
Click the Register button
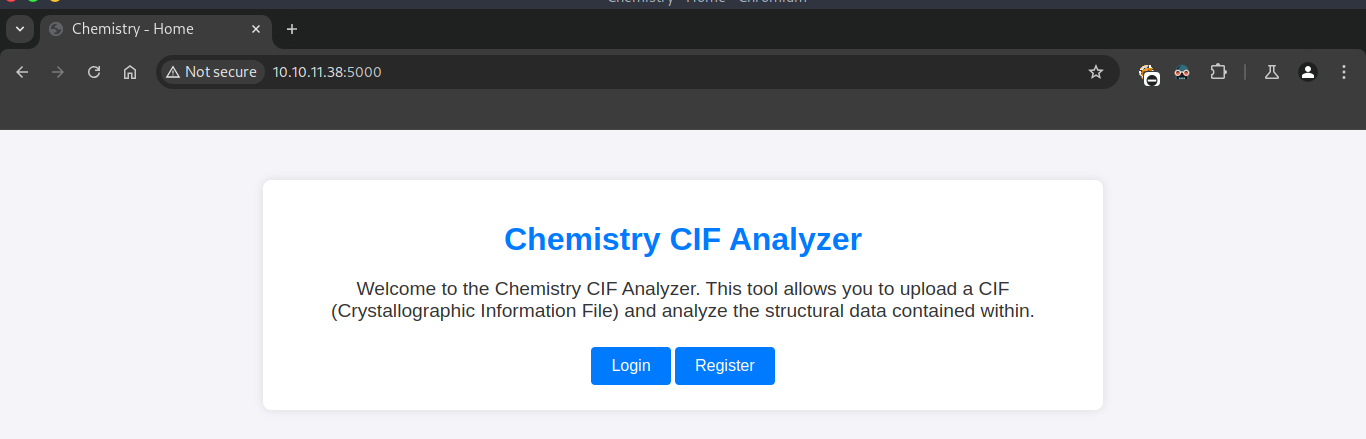point(725,366)
